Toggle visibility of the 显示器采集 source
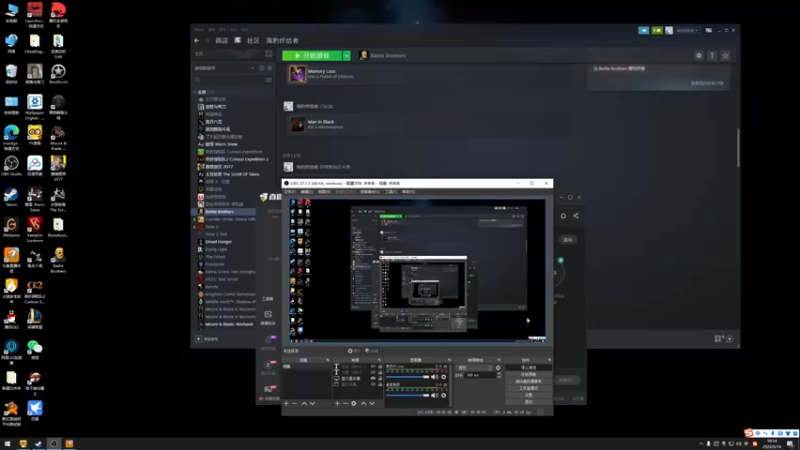Screen dimensions: 800x450 pyautogui.click(x=373, y=379)
